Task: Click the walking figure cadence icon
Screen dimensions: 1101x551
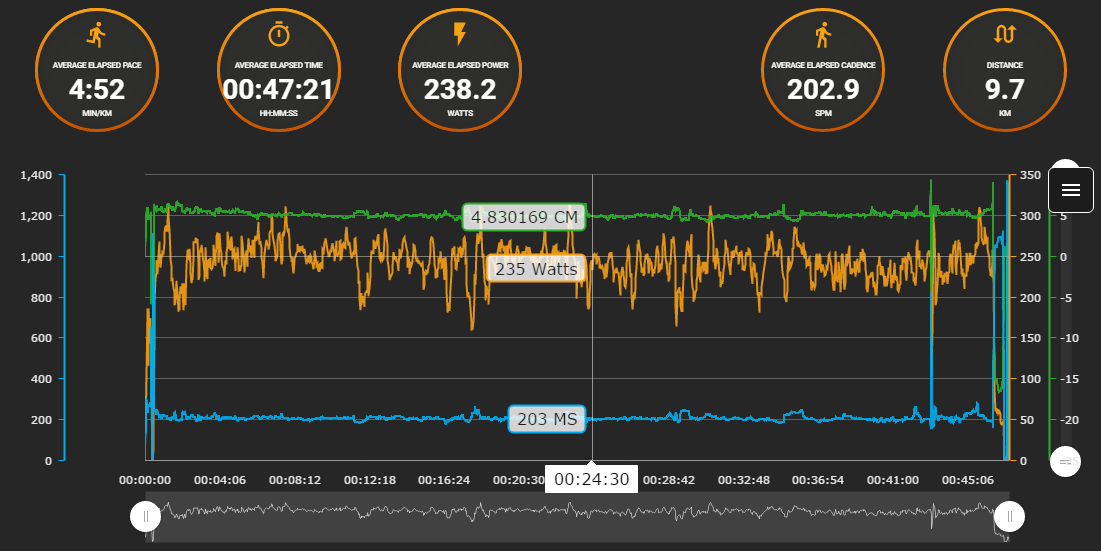Action: click(823, 36)
